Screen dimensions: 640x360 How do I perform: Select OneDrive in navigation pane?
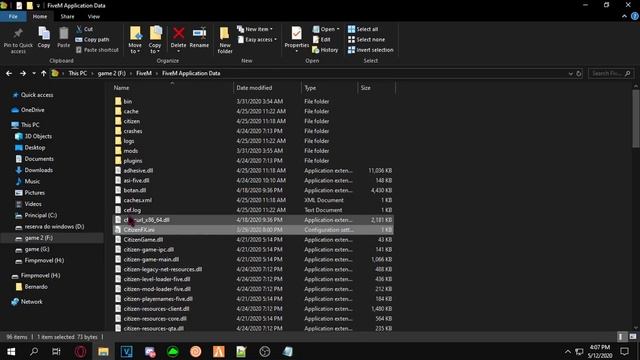pos(32,110)
